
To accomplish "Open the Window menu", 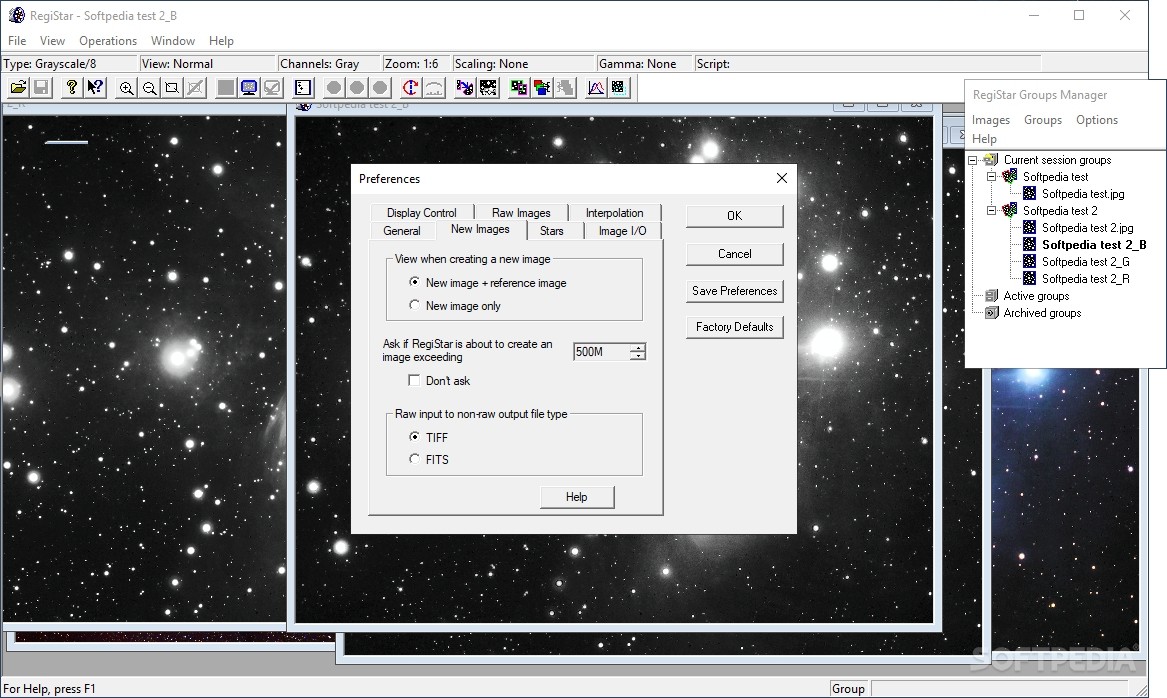I will tap(173, 40).
